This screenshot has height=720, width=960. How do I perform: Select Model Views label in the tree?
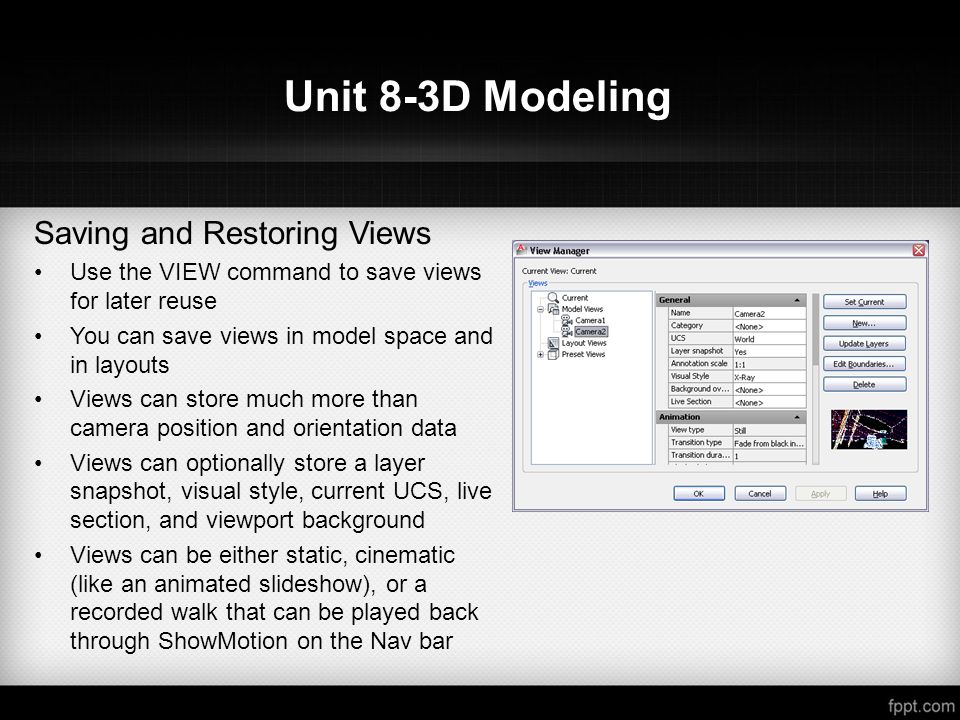point(582,309)
